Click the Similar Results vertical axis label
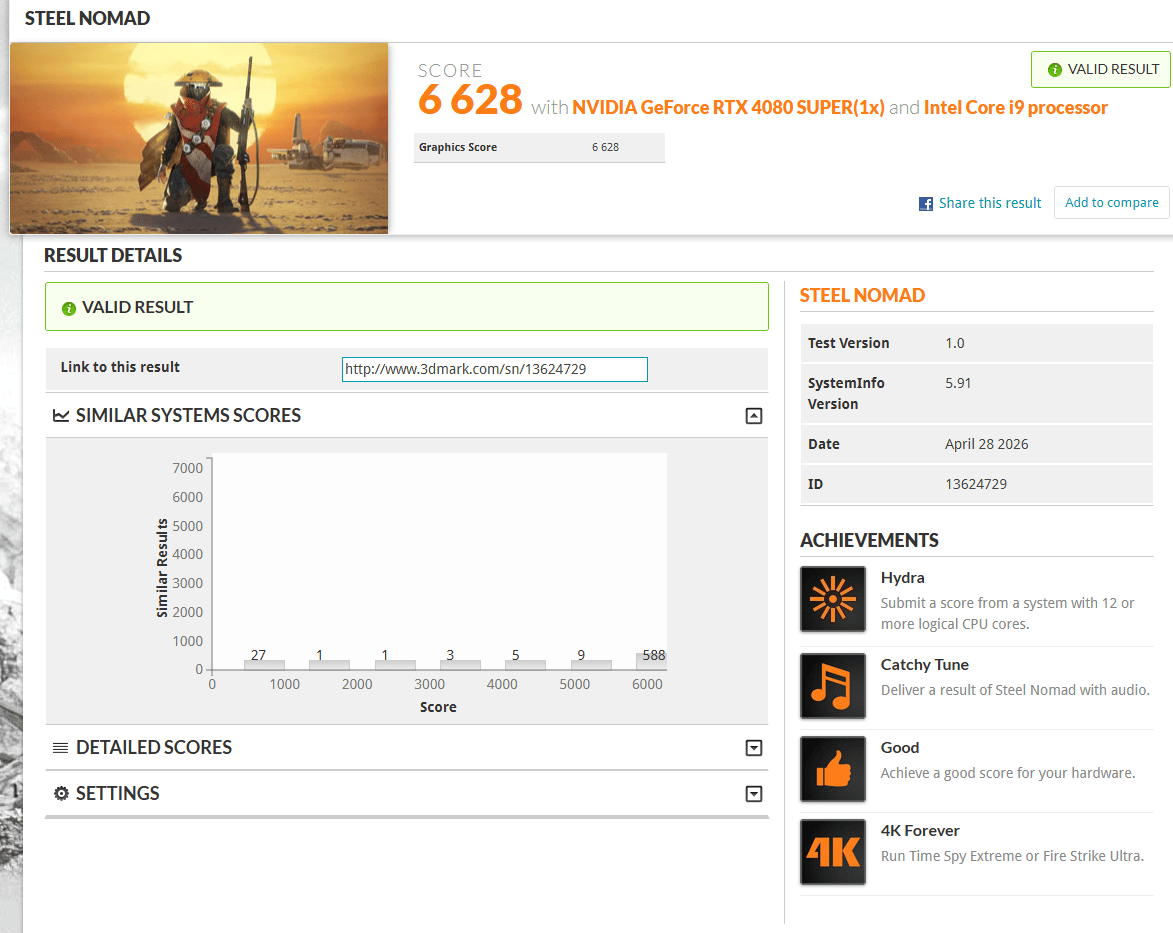 coord(162,568)
